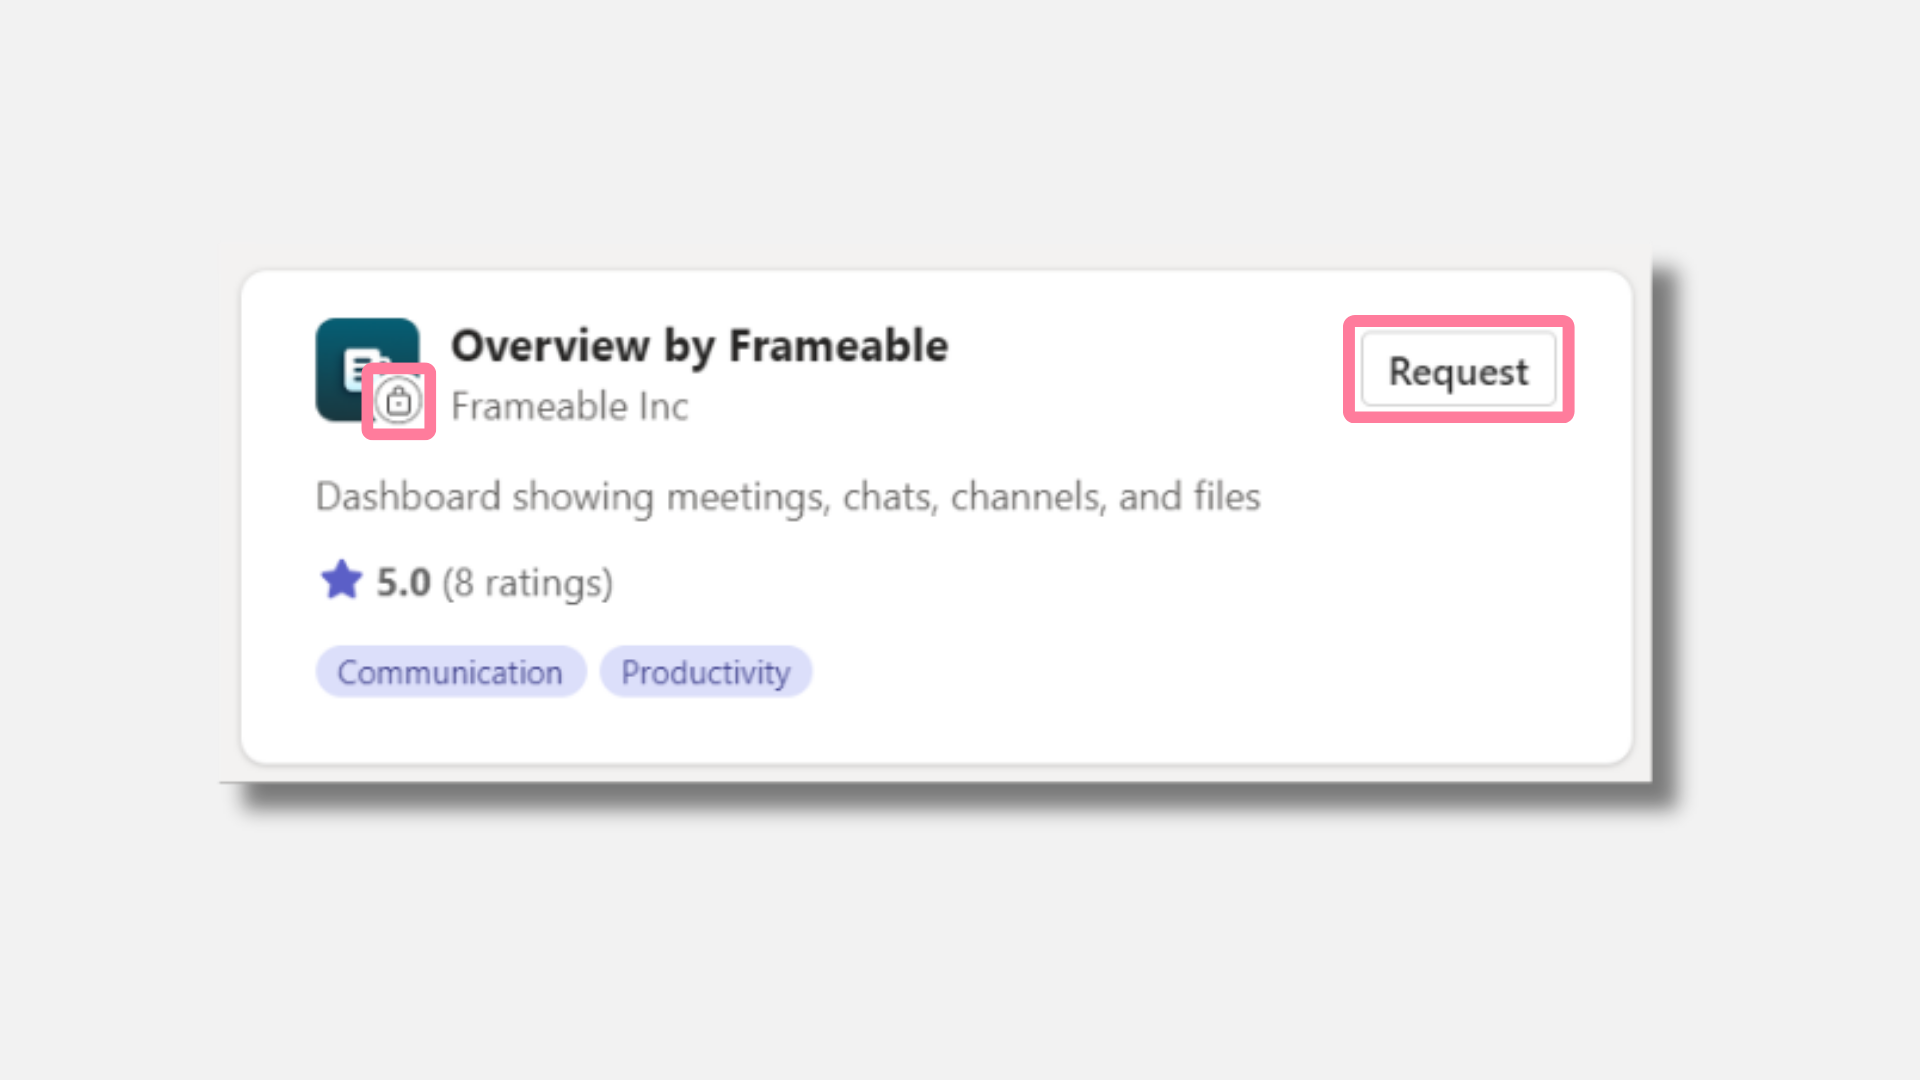Select the '5.0' rating value
This screenshot has height=1080, width=1920.
click(x=403, y=582)
